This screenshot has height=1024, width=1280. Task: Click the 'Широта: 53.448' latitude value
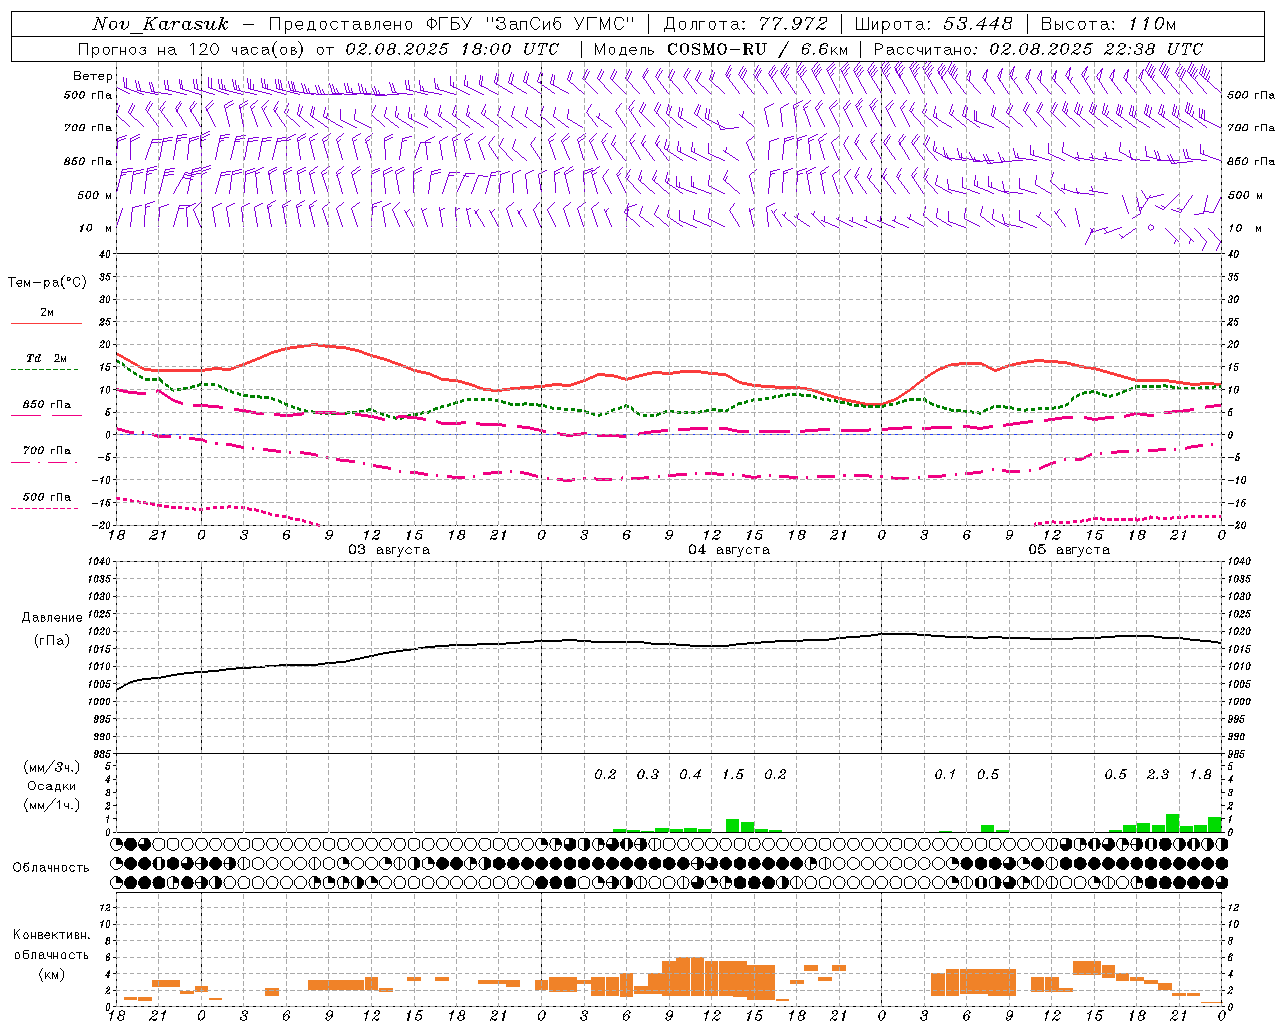[x=935, y=24]
